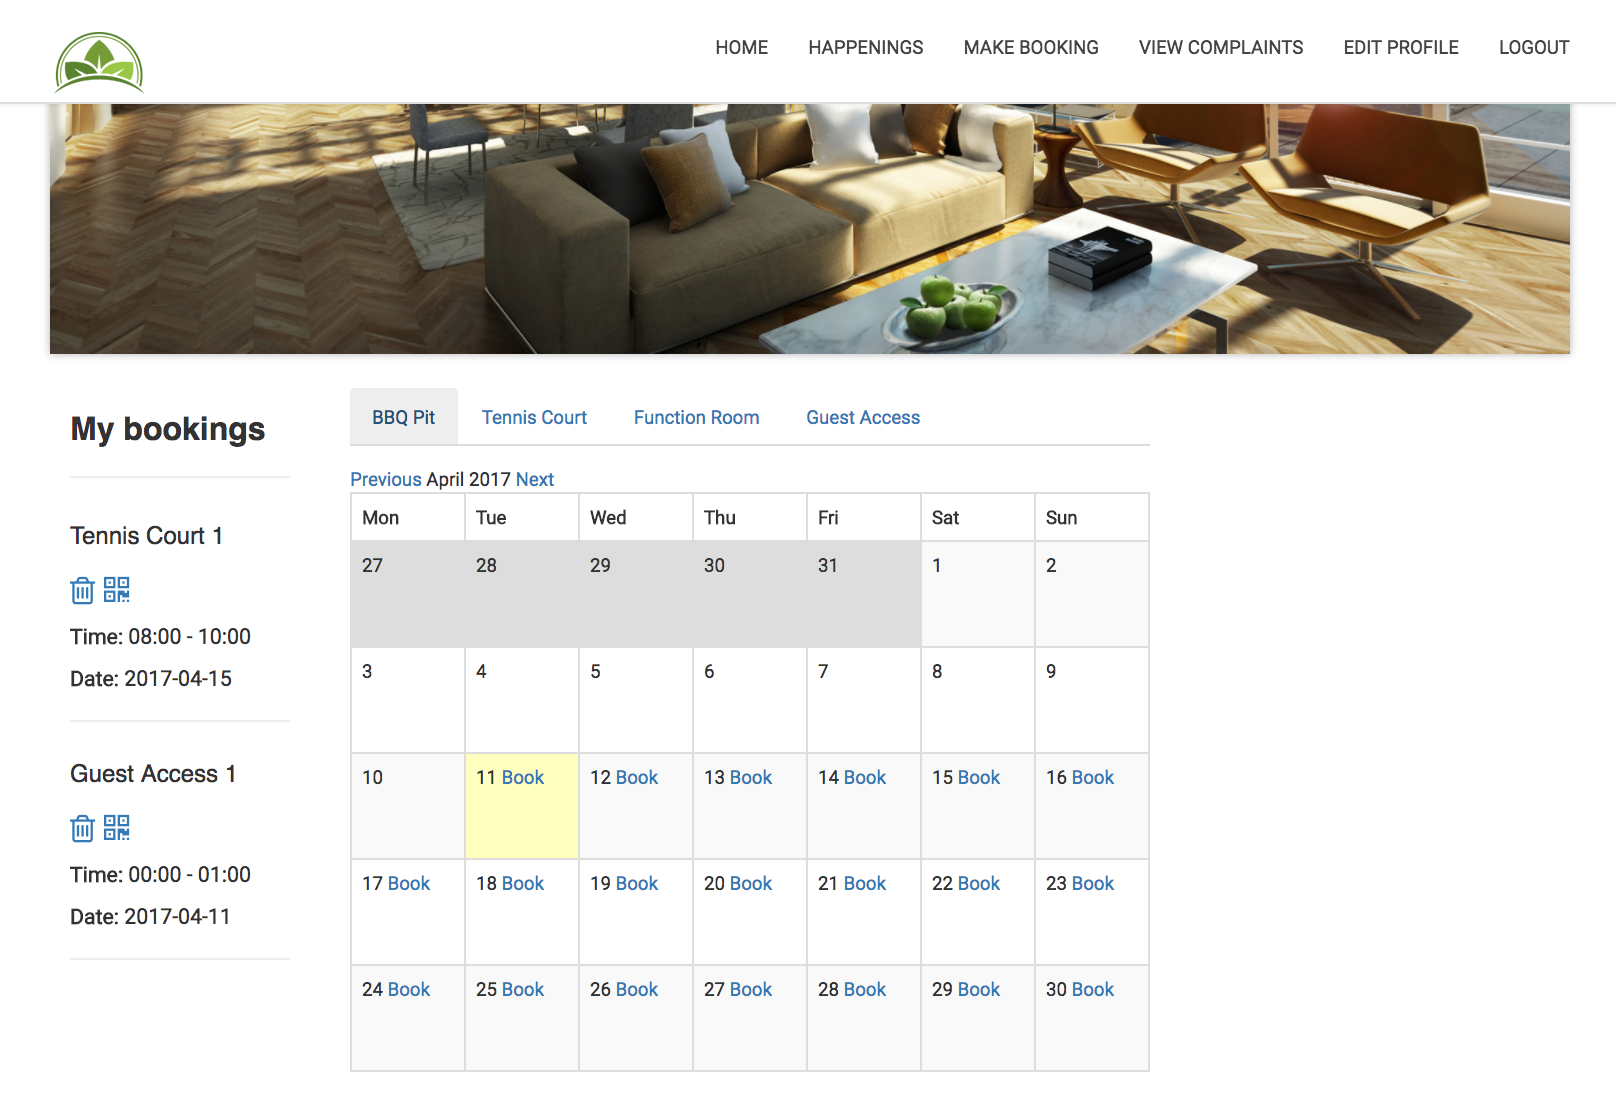The height and width of the screenshot is (1110, 1616).
Task: Book April 30 in the calendar
Action: point(1093,989)
